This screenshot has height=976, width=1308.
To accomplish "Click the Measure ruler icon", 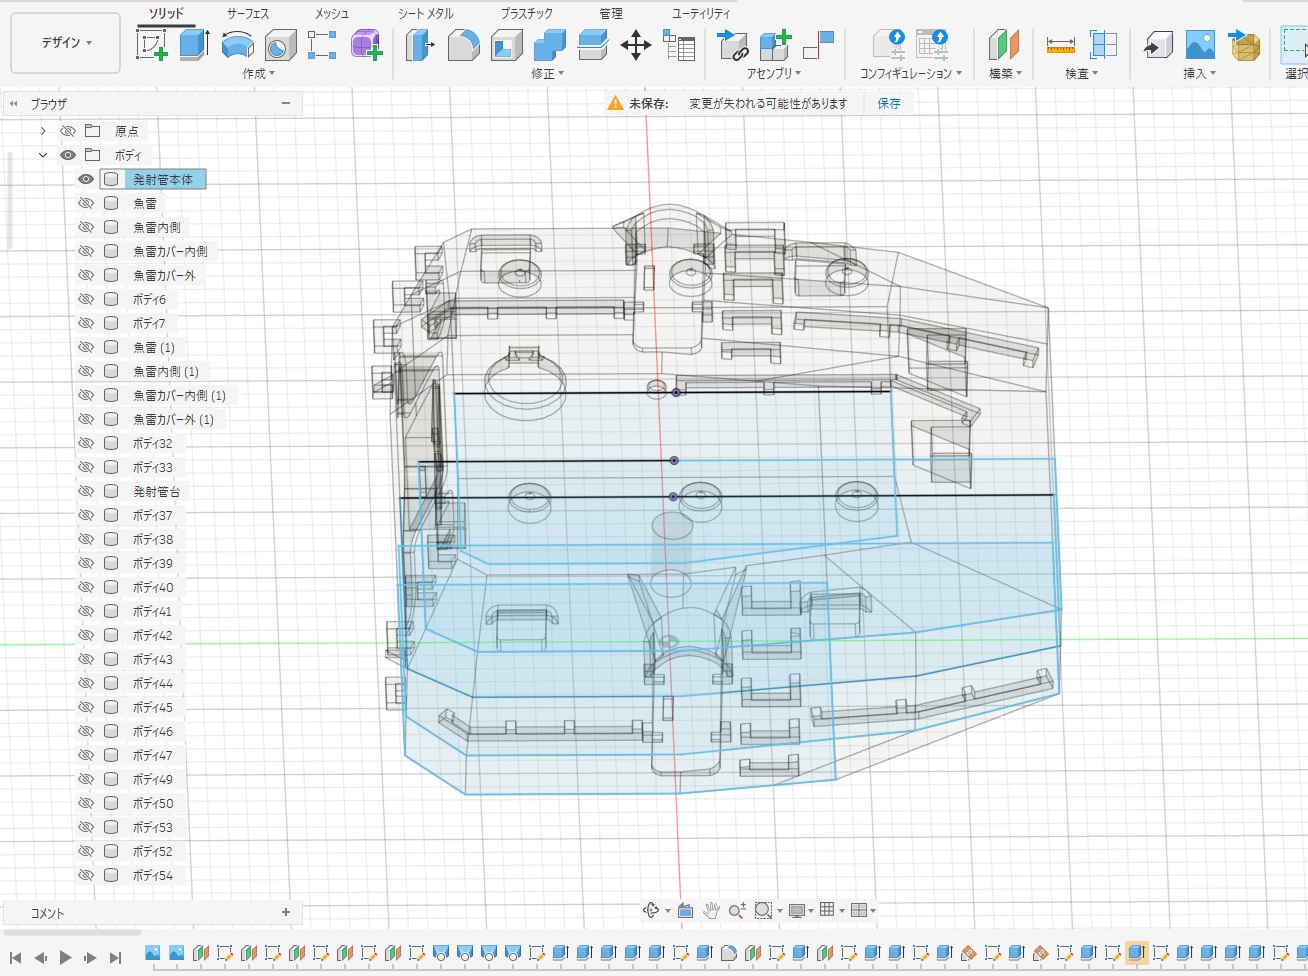I will pyautogui.click(x=1060, y=45).
